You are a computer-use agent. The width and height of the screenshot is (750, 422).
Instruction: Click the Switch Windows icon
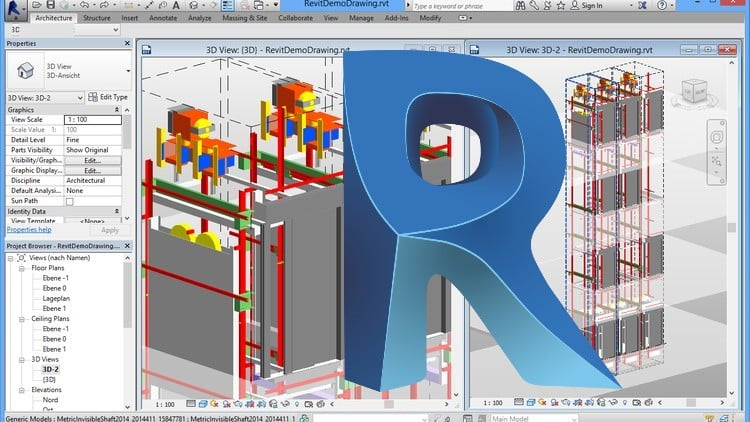(259, 5)
